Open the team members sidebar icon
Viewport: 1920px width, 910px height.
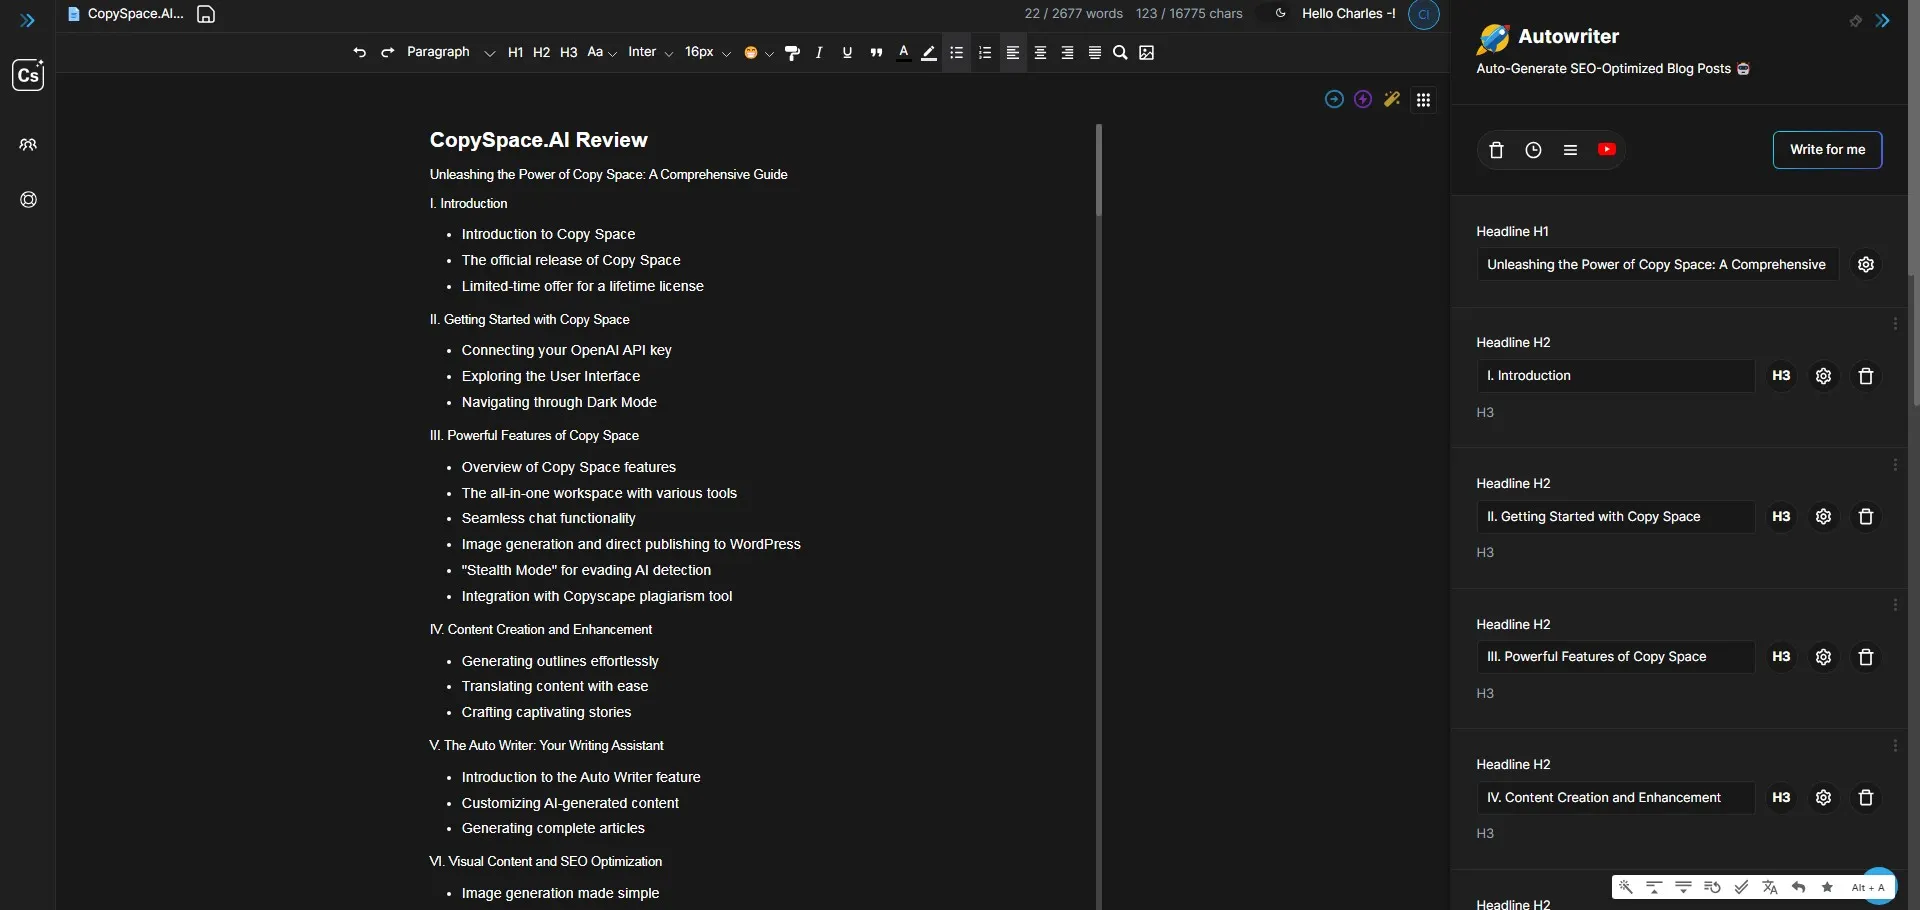[28, 145]
